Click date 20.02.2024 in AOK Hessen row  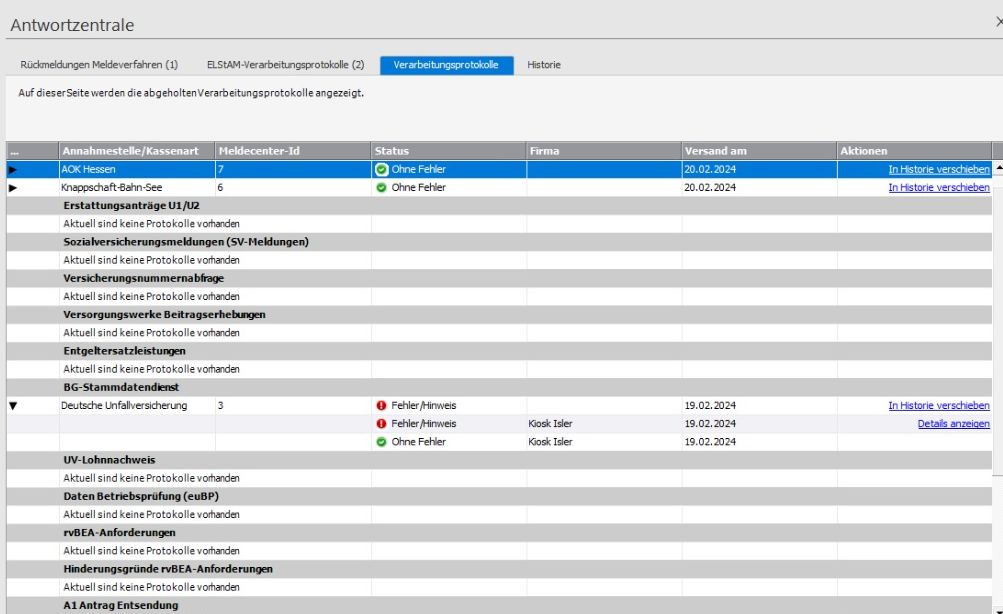tap(710, 169)
